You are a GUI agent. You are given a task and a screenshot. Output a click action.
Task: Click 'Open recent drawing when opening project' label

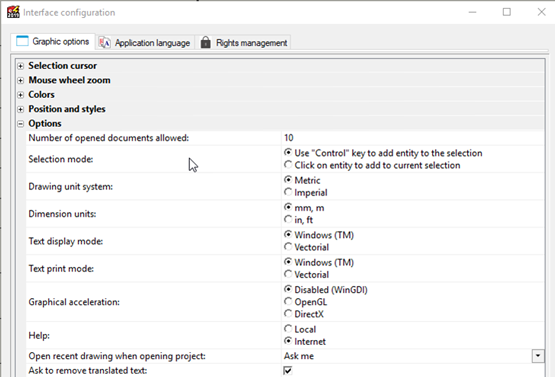pos(117,356)
